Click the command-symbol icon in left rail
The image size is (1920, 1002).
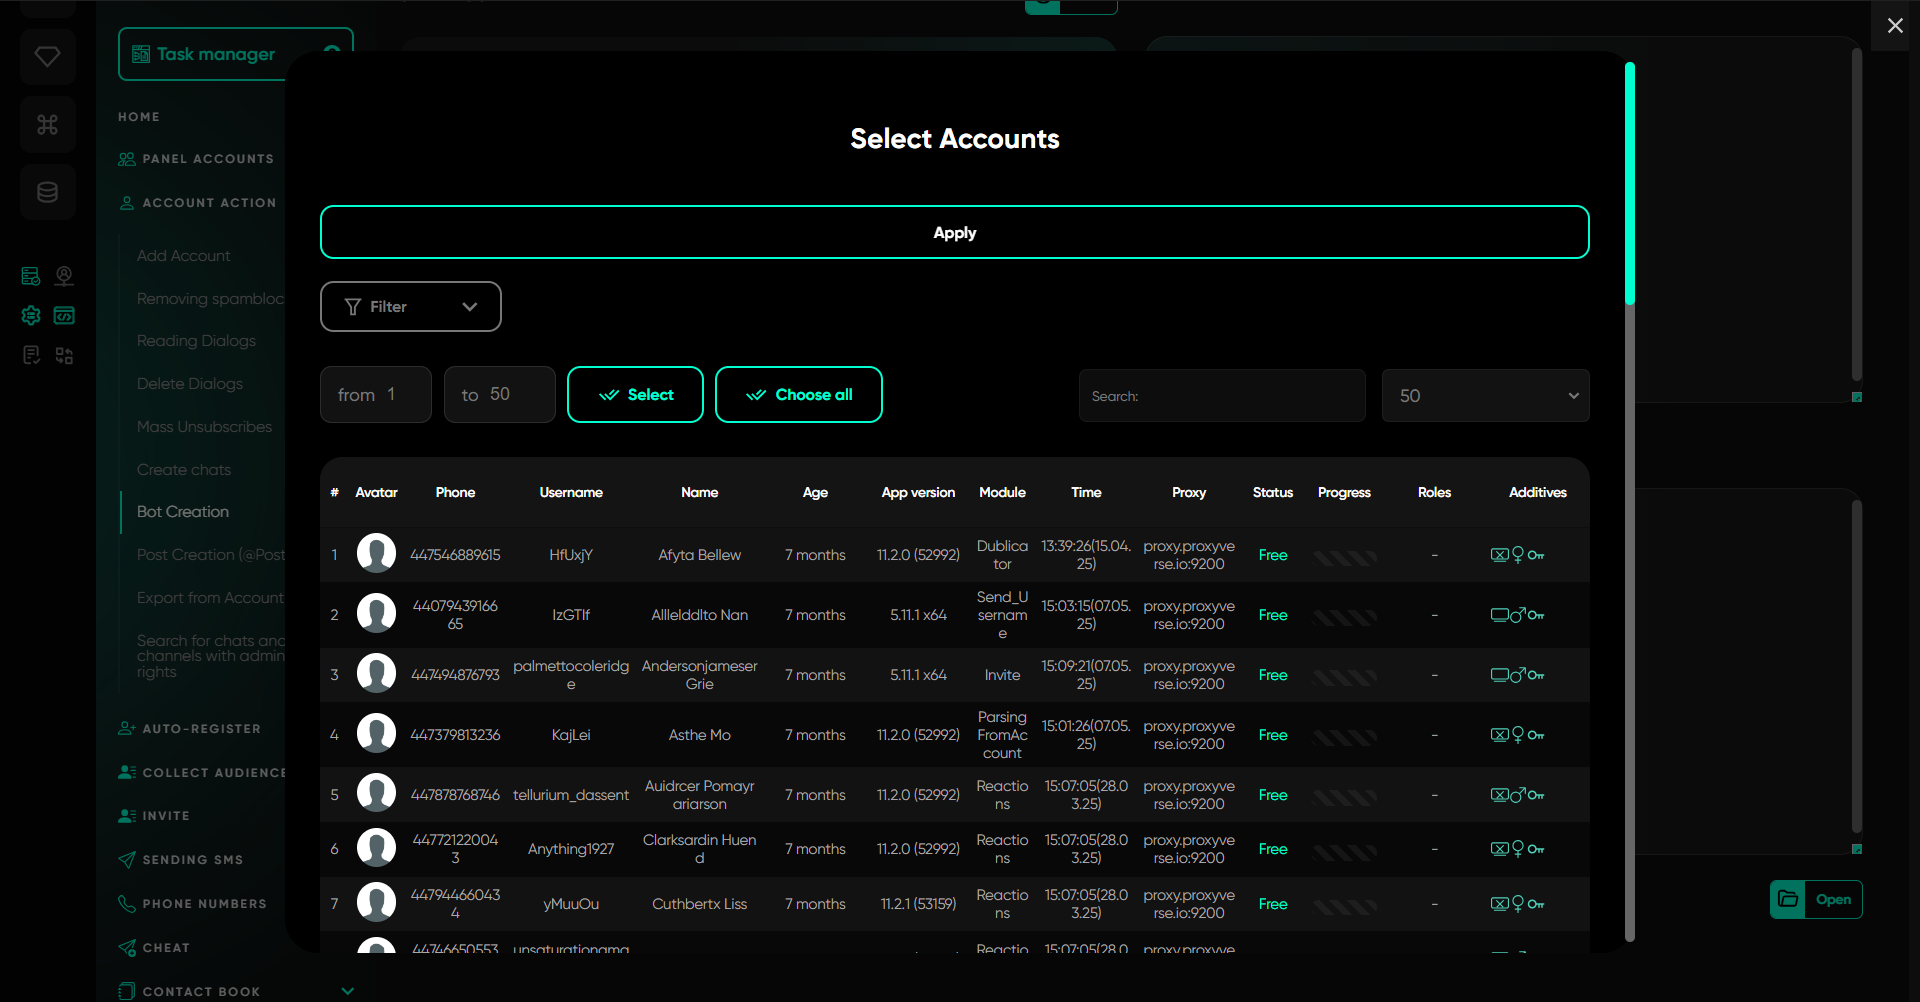click(47, 125)
